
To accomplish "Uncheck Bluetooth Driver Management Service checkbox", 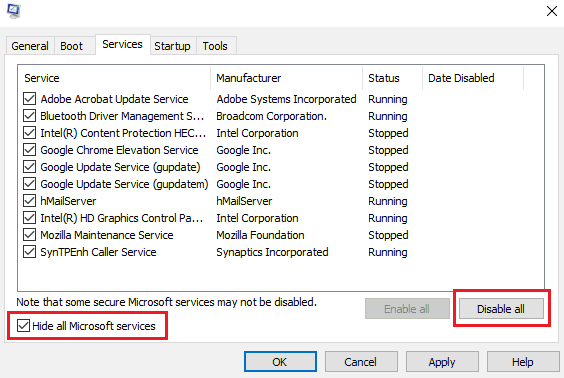I will tap(29, 116).
